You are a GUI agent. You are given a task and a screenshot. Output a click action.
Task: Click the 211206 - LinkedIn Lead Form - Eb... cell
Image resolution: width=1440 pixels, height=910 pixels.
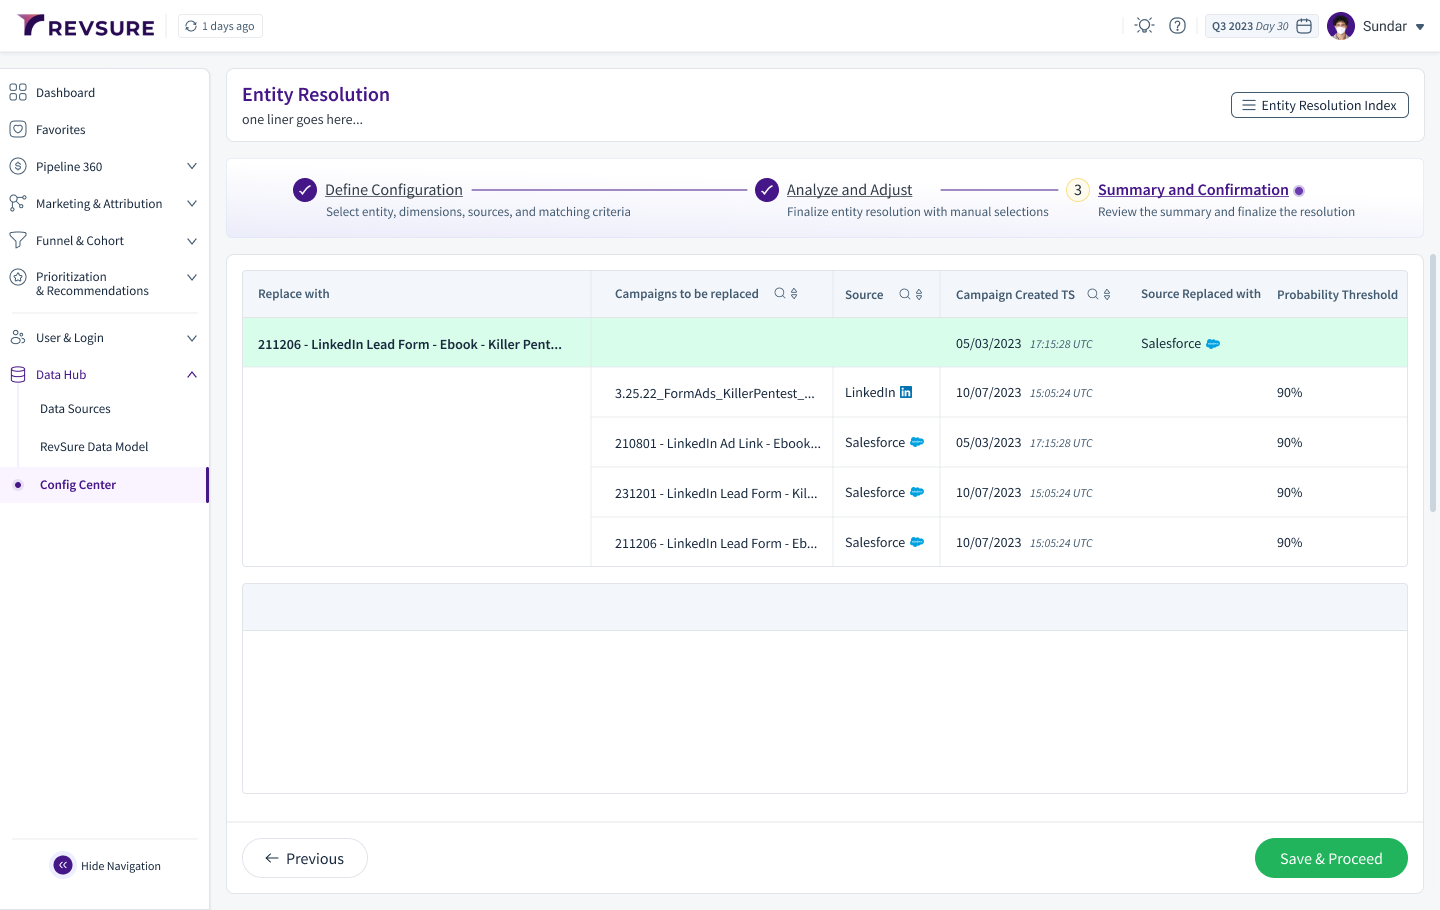coord(716,543)
